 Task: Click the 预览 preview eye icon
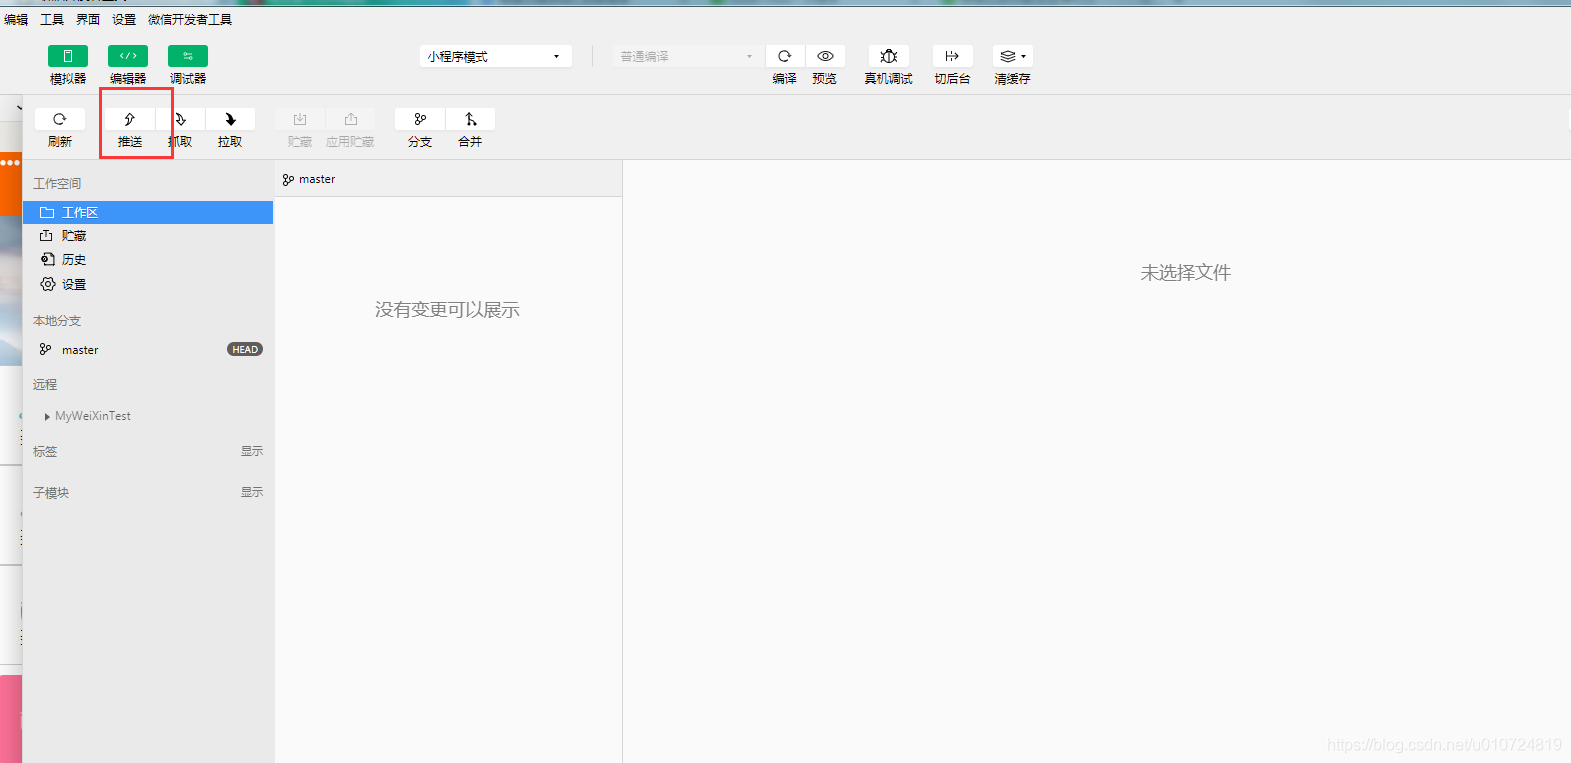point(825,56)
